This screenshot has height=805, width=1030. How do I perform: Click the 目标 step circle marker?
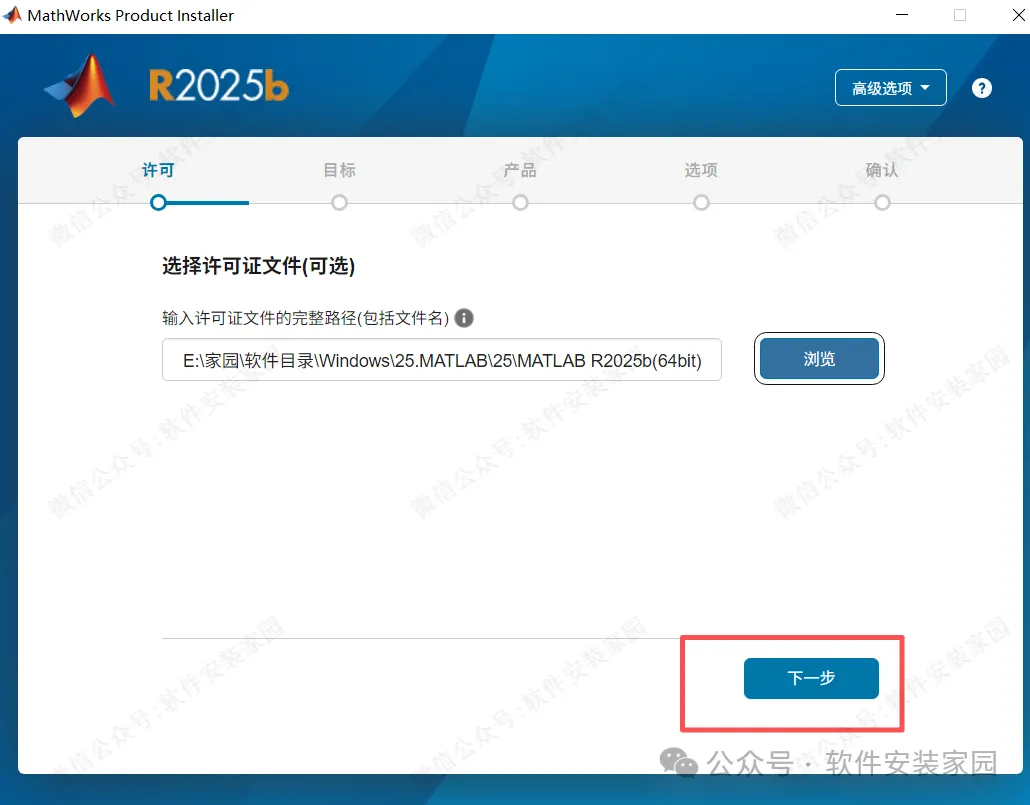click(340, 202)
